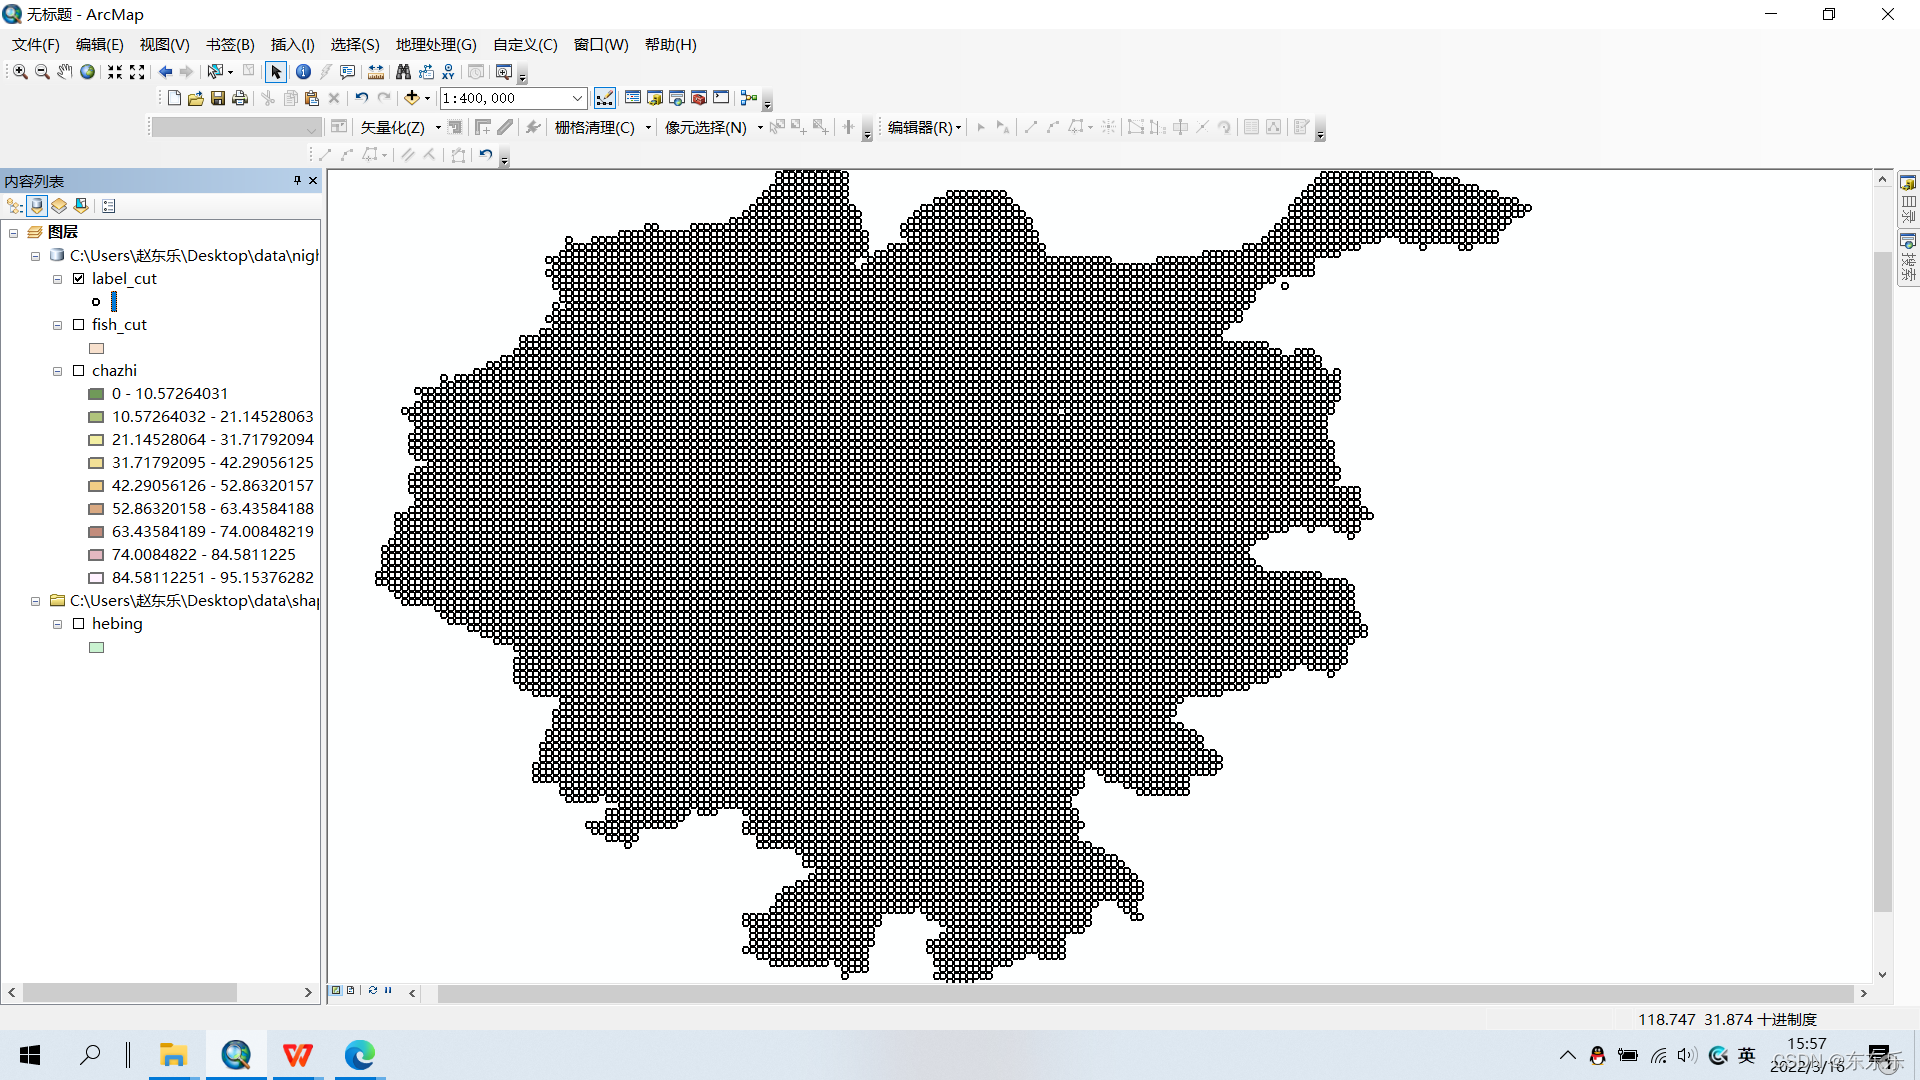The width and height of the screenshot is (1920, 1080).
Task: Open the 书签(B) bookmarks menu
Action: coord(230,45)
